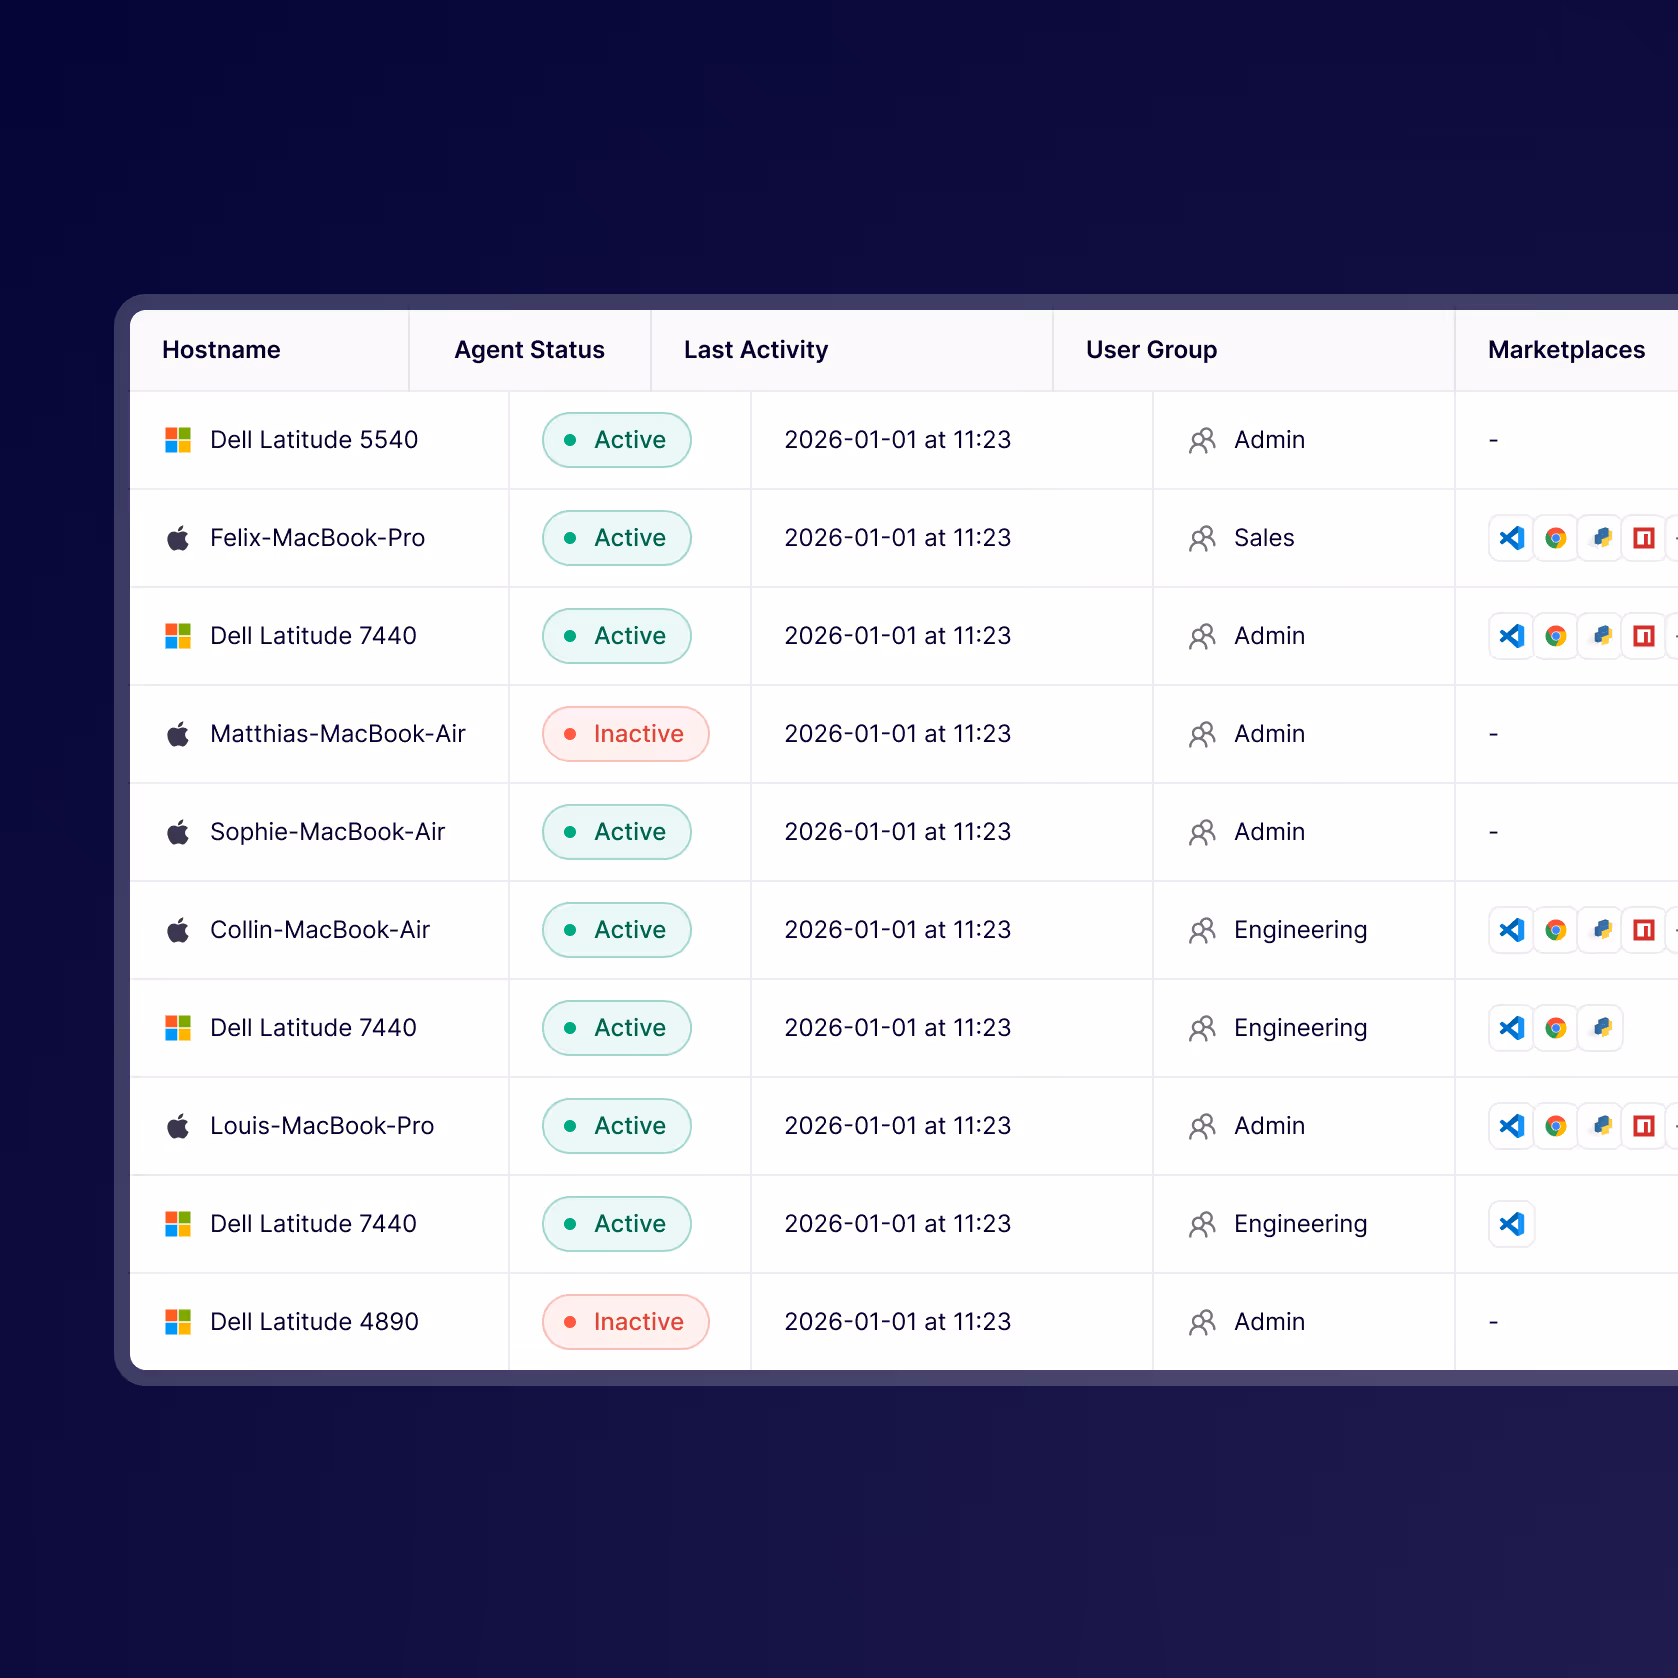Image resolution: width=1678 pixels, height=1678 pixels.
Task: Open VS Code marketplace icon in Louis-MacBook-Pro row
Action: tap(1512, 1126)
